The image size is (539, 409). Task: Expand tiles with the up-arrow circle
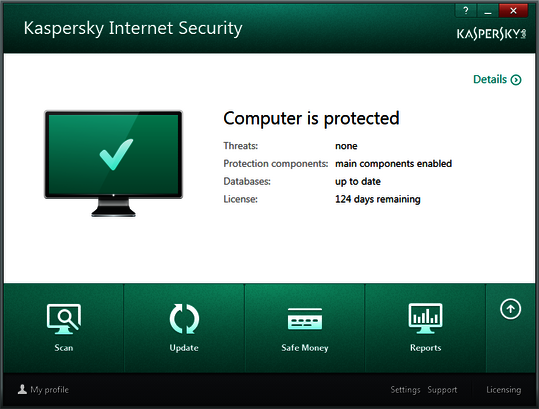[510, 309]
